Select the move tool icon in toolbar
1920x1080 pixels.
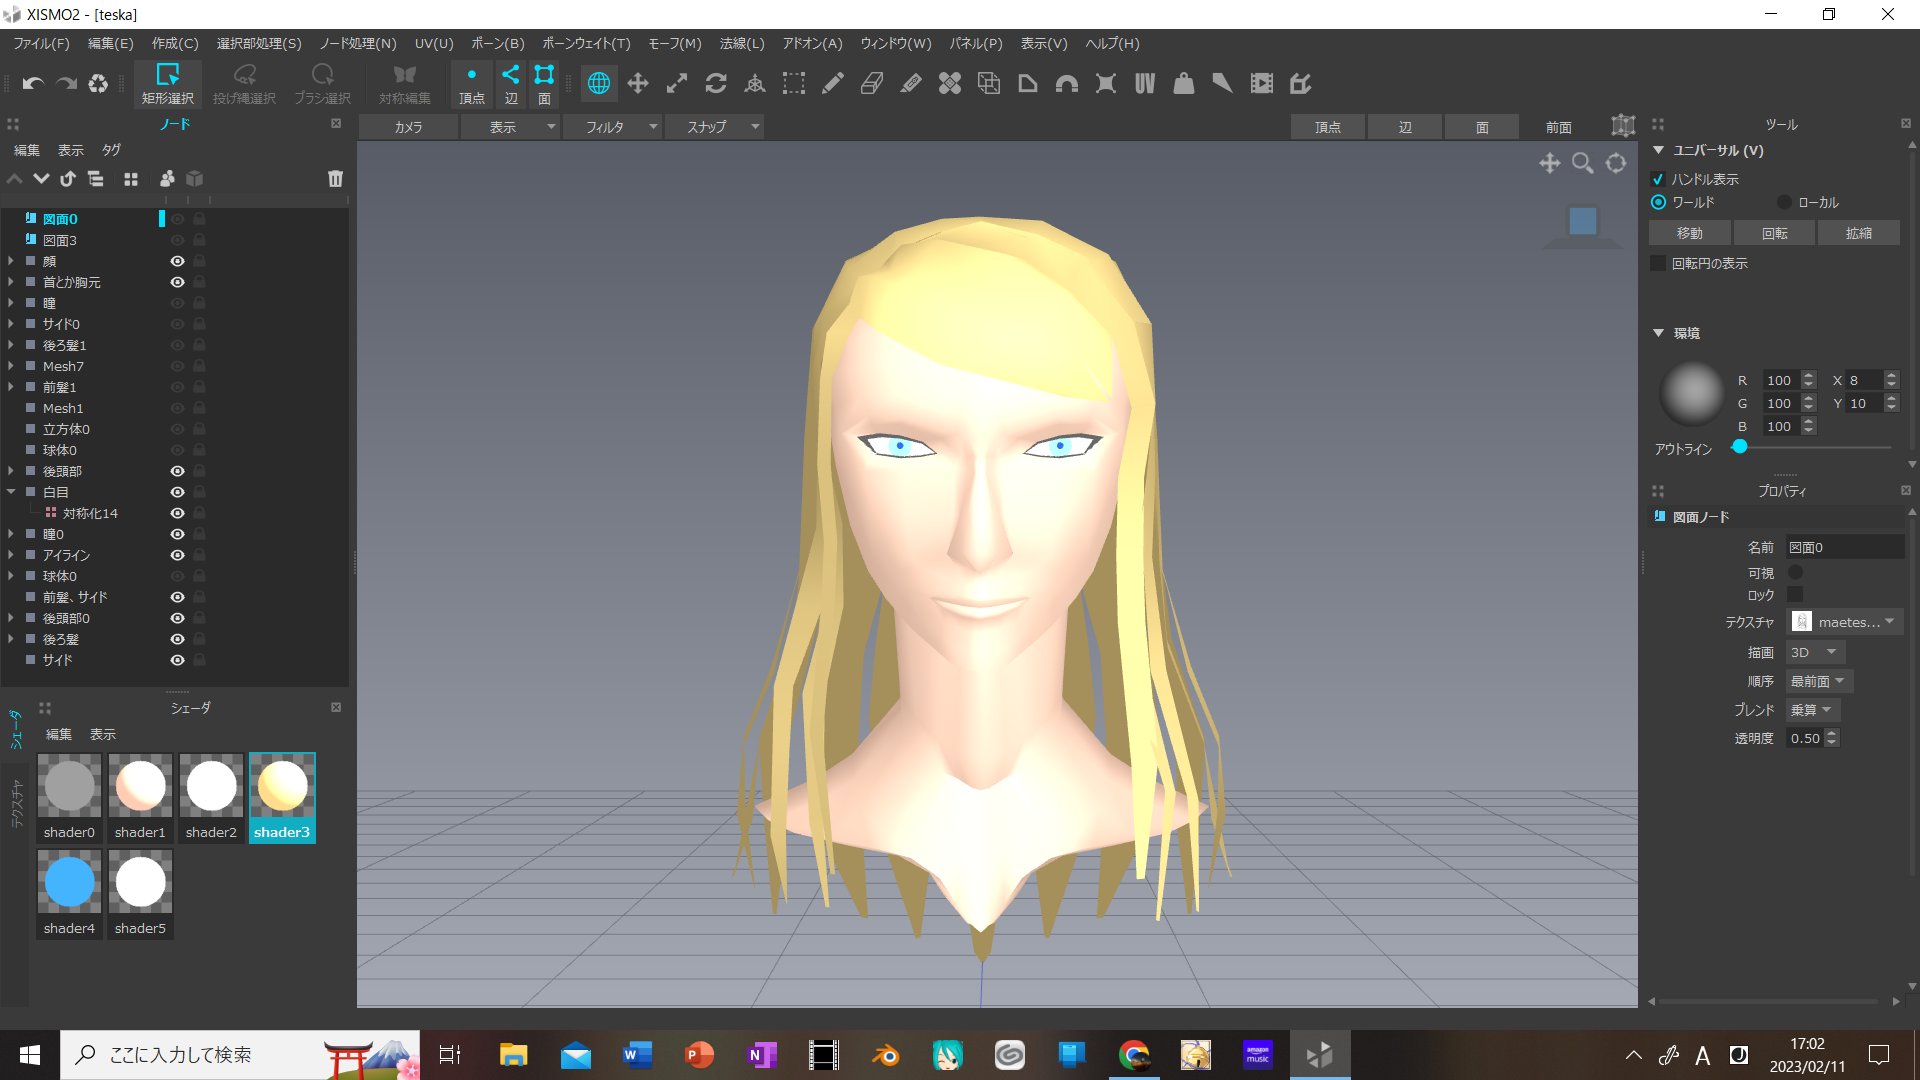(x=638, y=84)
